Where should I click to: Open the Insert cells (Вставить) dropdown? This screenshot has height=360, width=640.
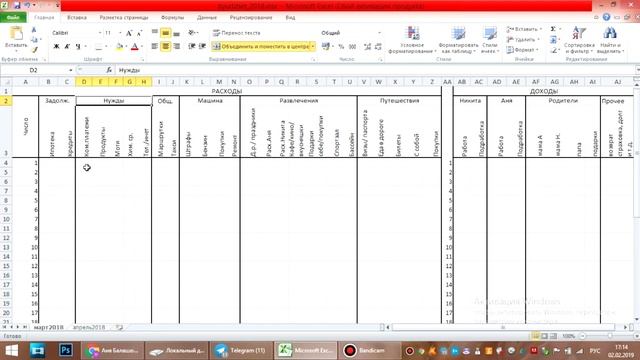click(524, 29)
